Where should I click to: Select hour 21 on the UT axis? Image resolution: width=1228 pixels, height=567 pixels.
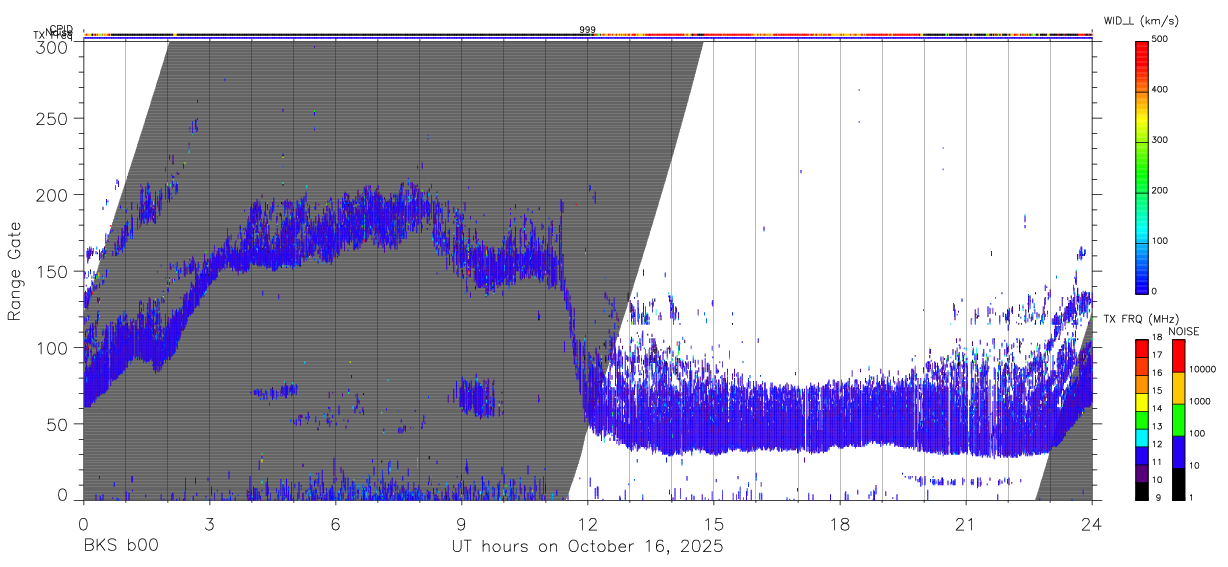(966, 524)
